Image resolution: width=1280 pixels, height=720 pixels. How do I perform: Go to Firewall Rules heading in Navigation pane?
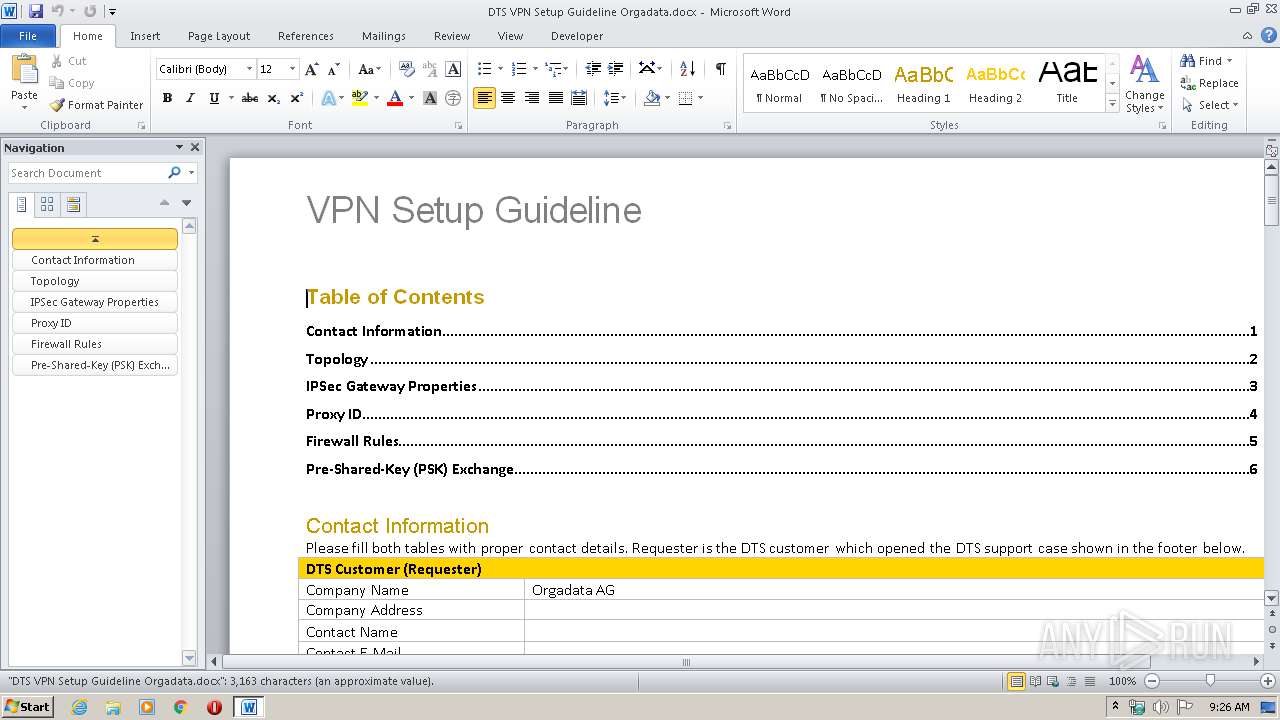tap(95, 344)
